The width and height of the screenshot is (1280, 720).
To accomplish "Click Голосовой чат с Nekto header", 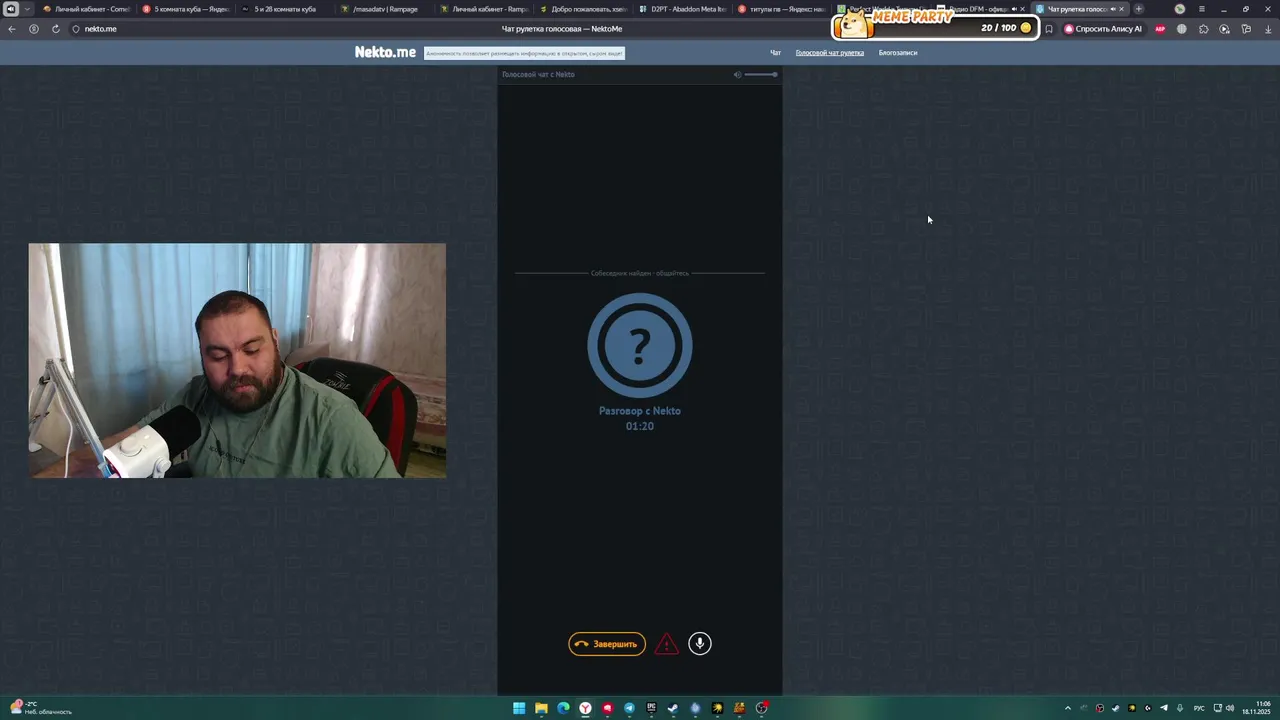I will [538, 74].
